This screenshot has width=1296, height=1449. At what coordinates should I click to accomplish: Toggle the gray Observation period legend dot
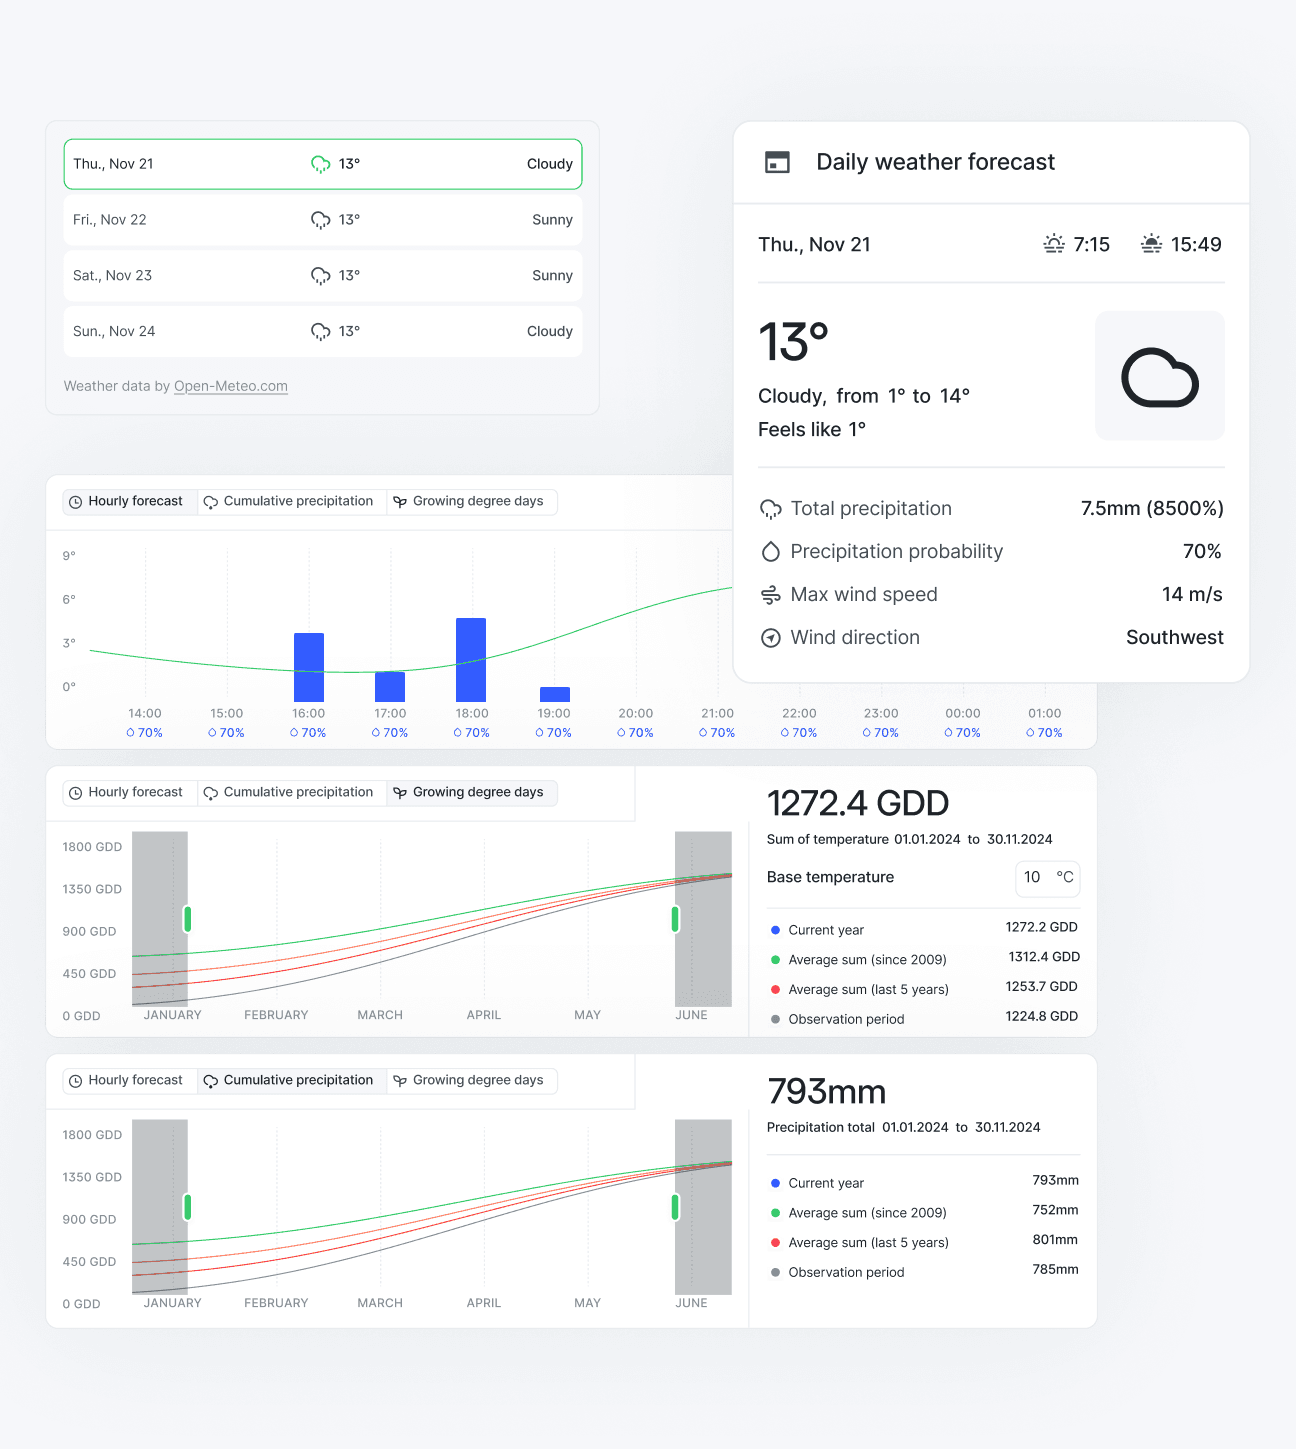[x=773, y=1018]
